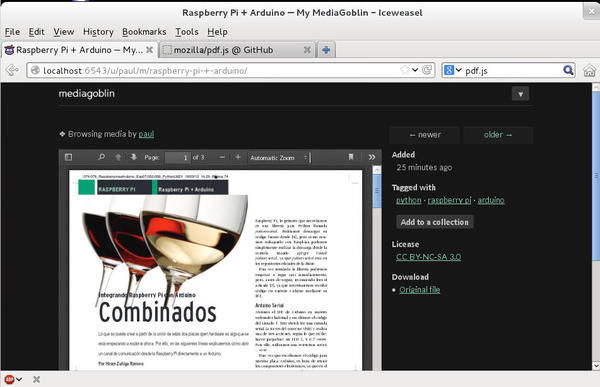Zoom out with the minus icon
This screenshot has height=387, width=600.
(222, 157)
